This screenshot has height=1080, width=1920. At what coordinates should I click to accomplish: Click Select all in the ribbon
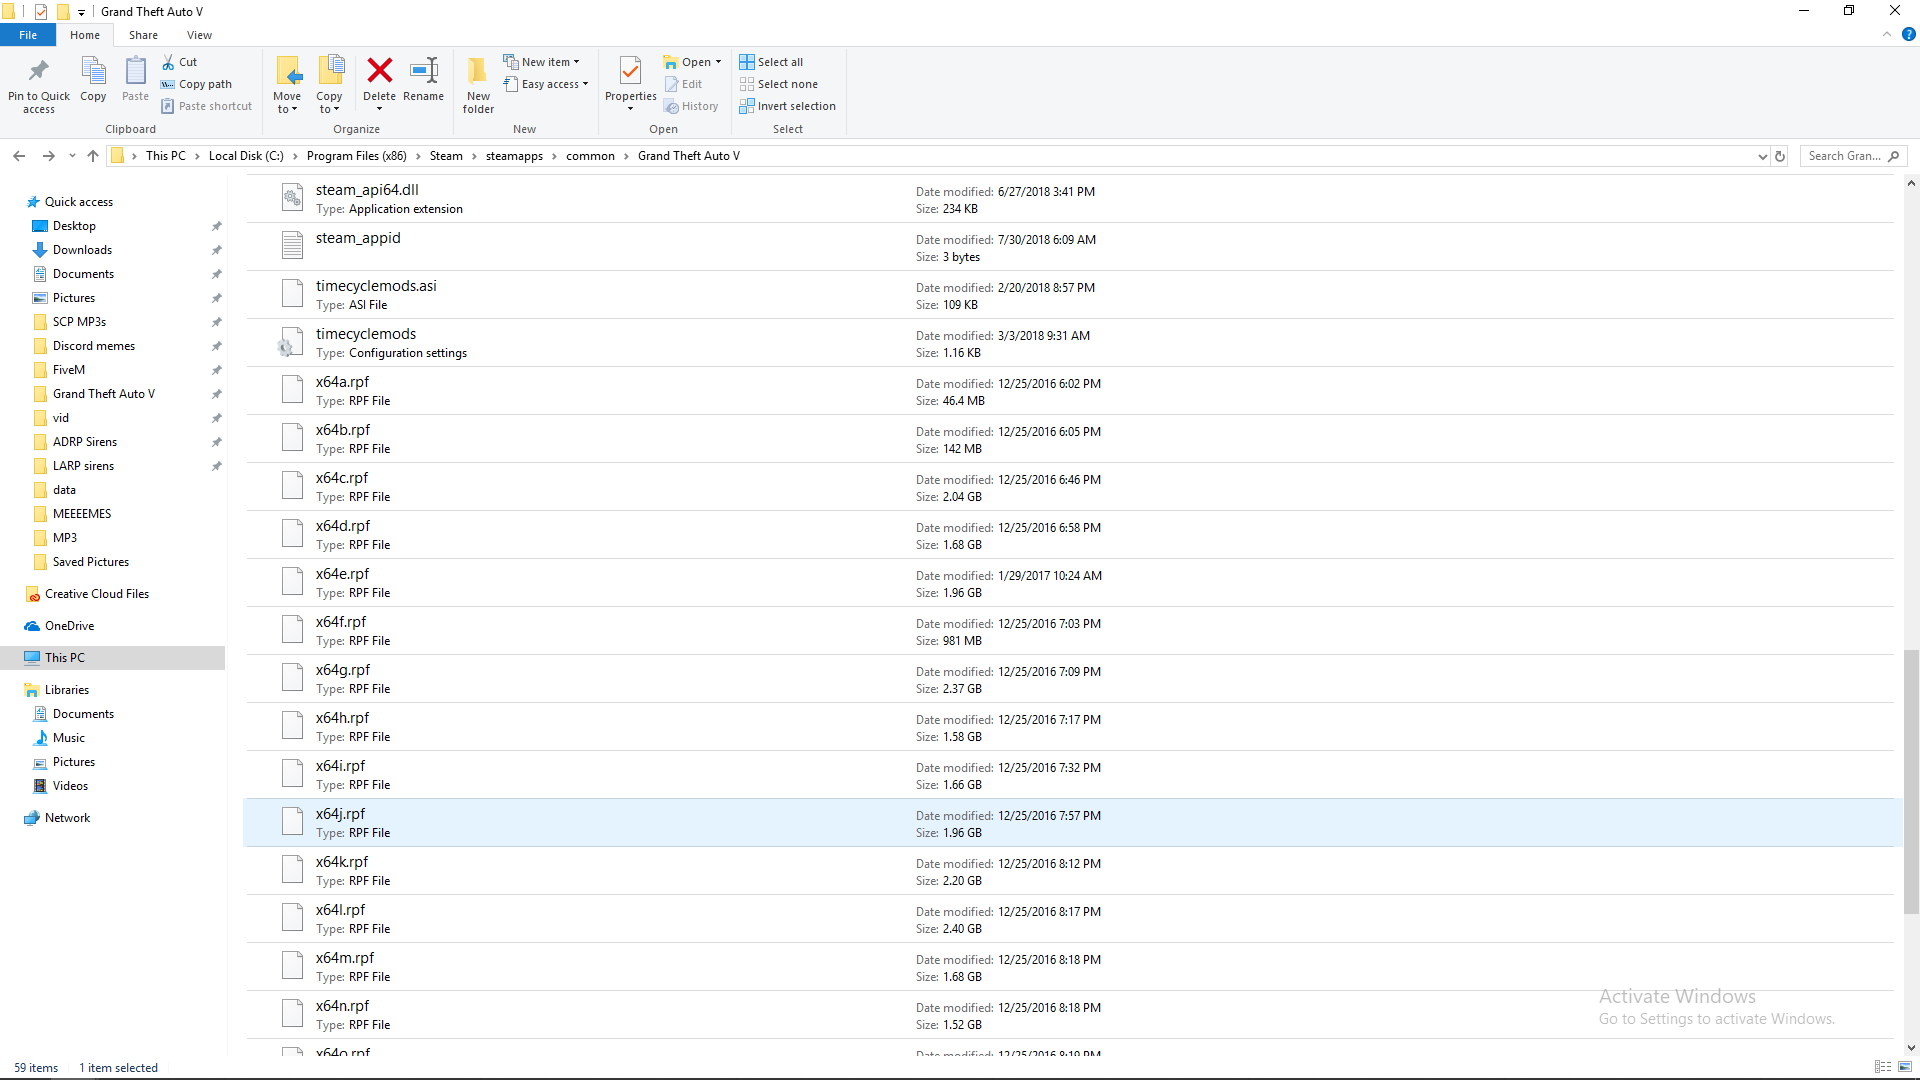pyautogui.click(x=771, y=62)
